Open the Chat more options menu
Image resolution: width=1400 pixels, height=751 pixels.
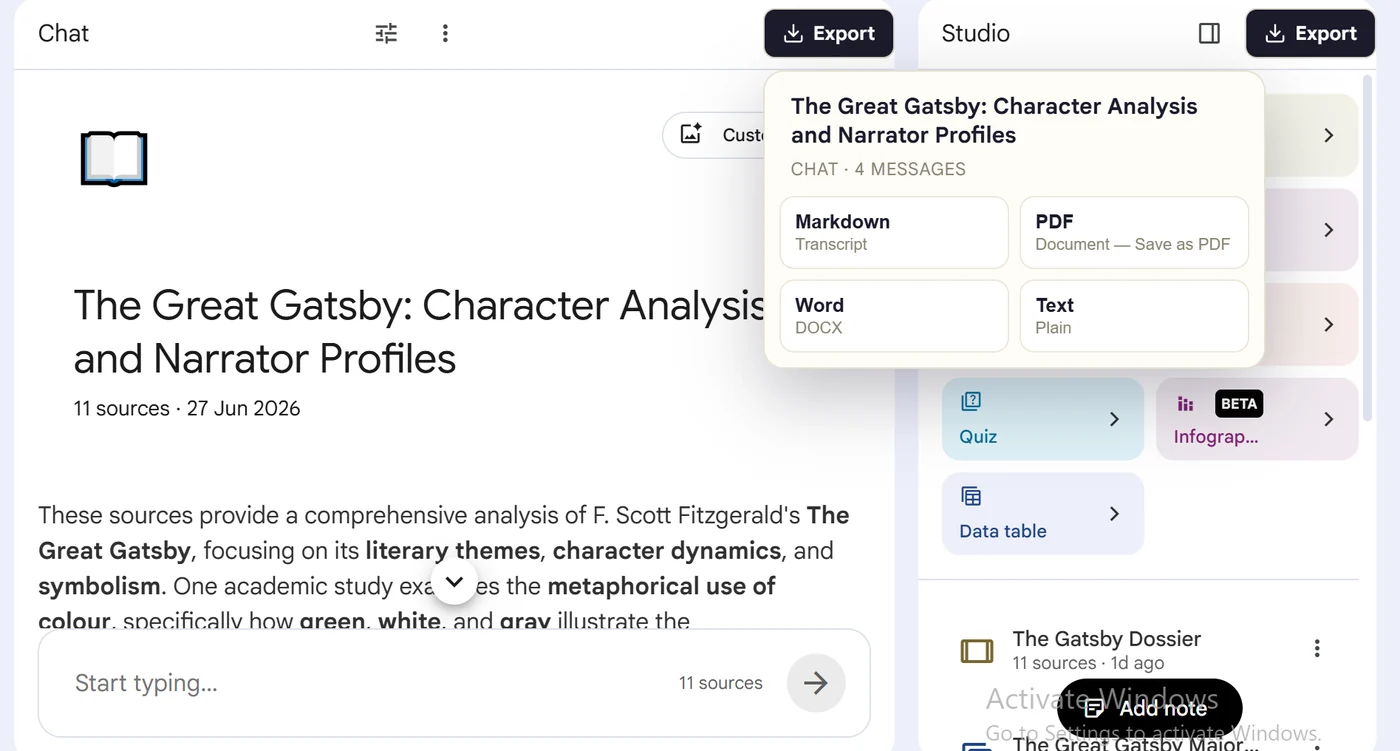(x=445, y=33)
